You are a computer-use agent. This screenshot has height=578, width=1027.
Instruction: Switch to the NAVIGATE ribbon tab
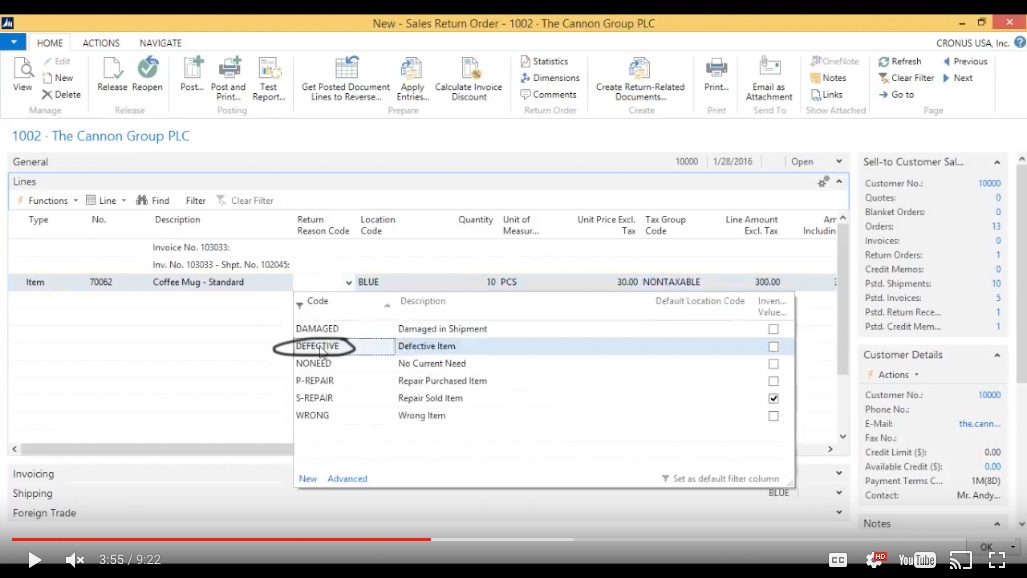(x=160, y=43)
